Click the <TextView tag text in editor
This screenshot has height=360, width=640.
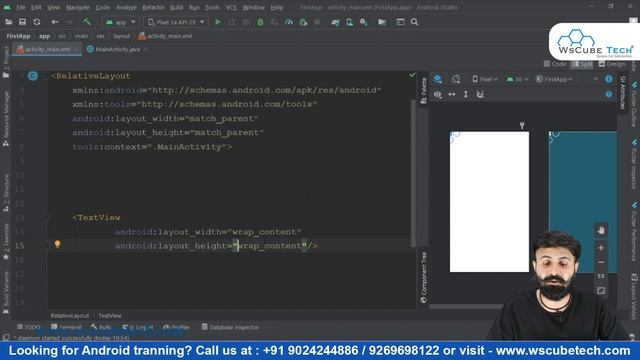(96, 218)
